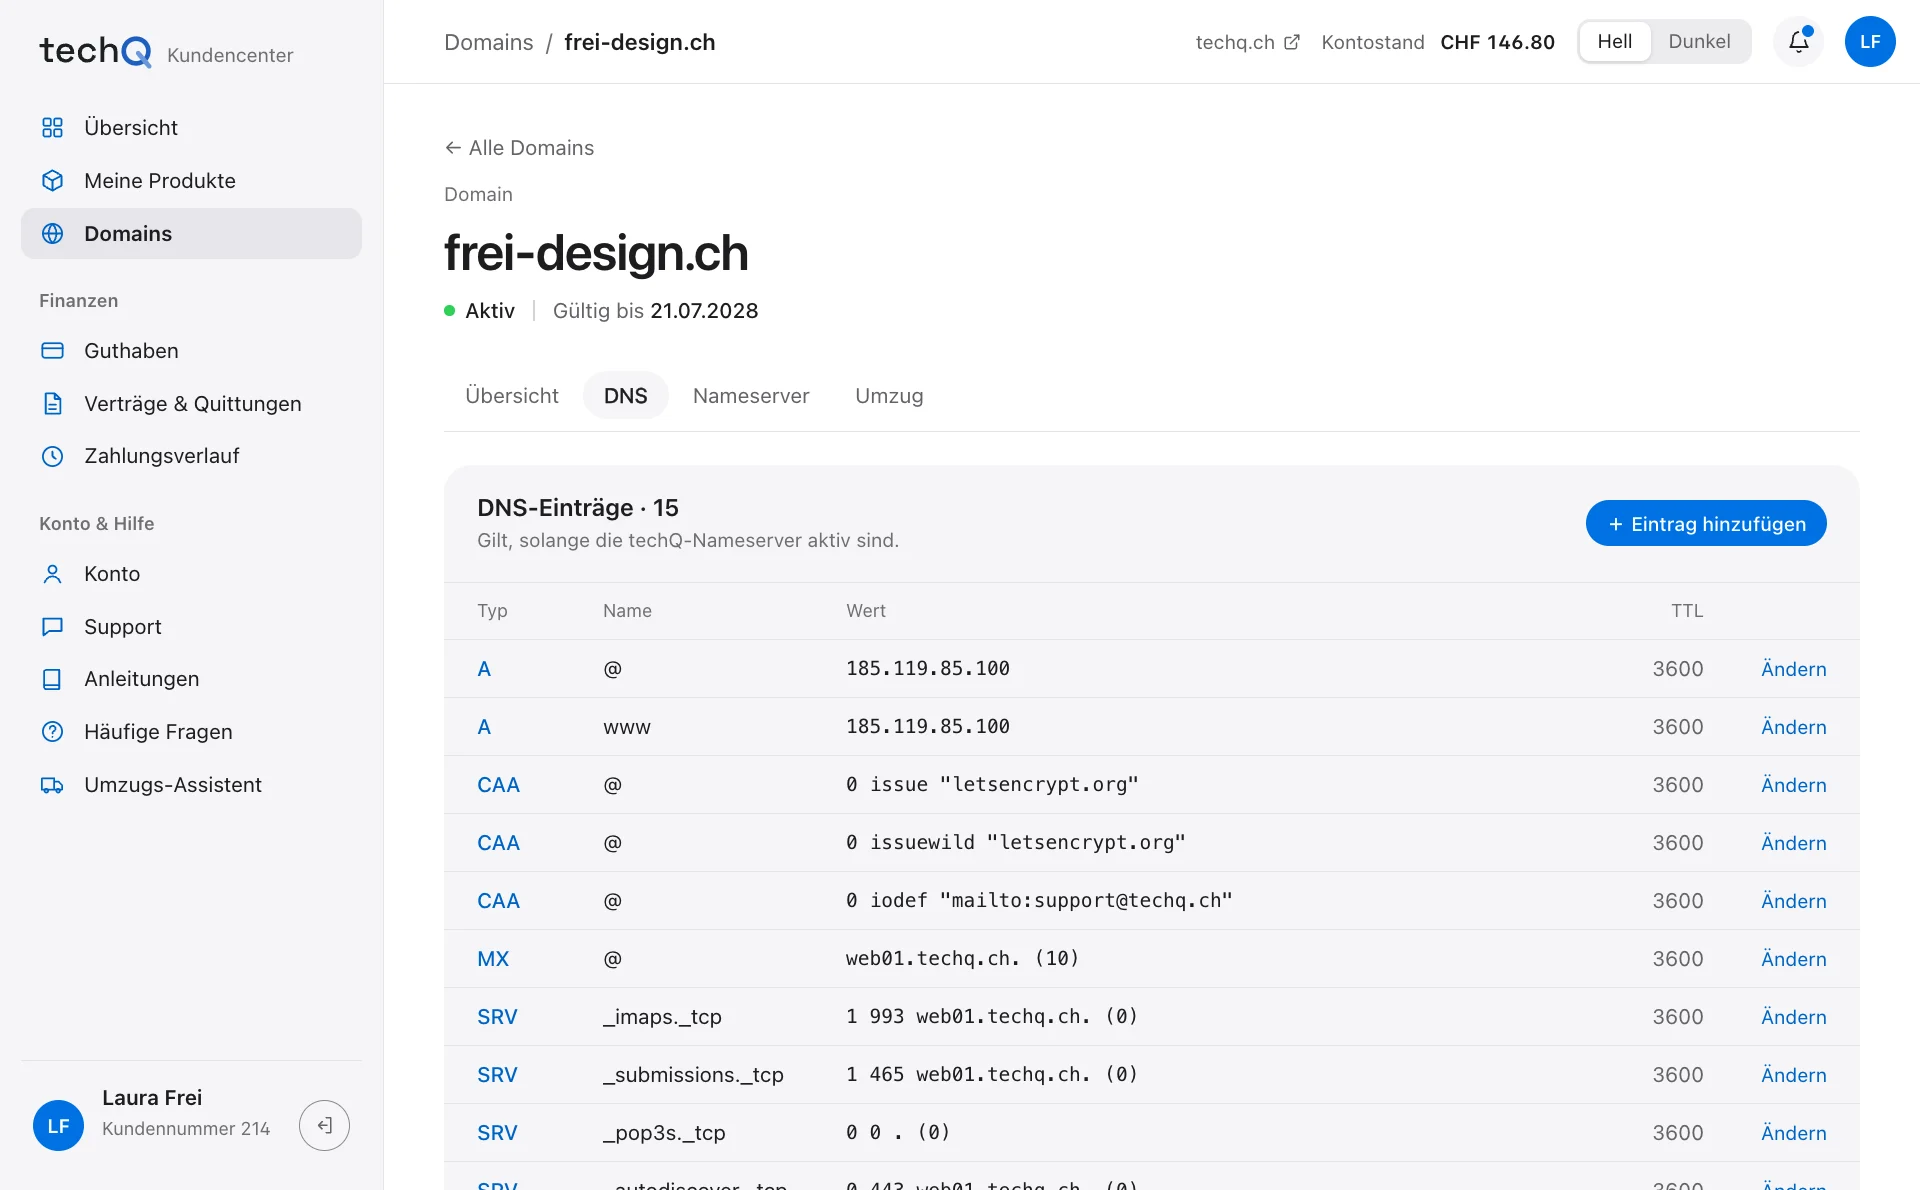Switch theme to Dunkel
Viewport: 1920px width, 1190px height.
click(x=1699, y=42)
